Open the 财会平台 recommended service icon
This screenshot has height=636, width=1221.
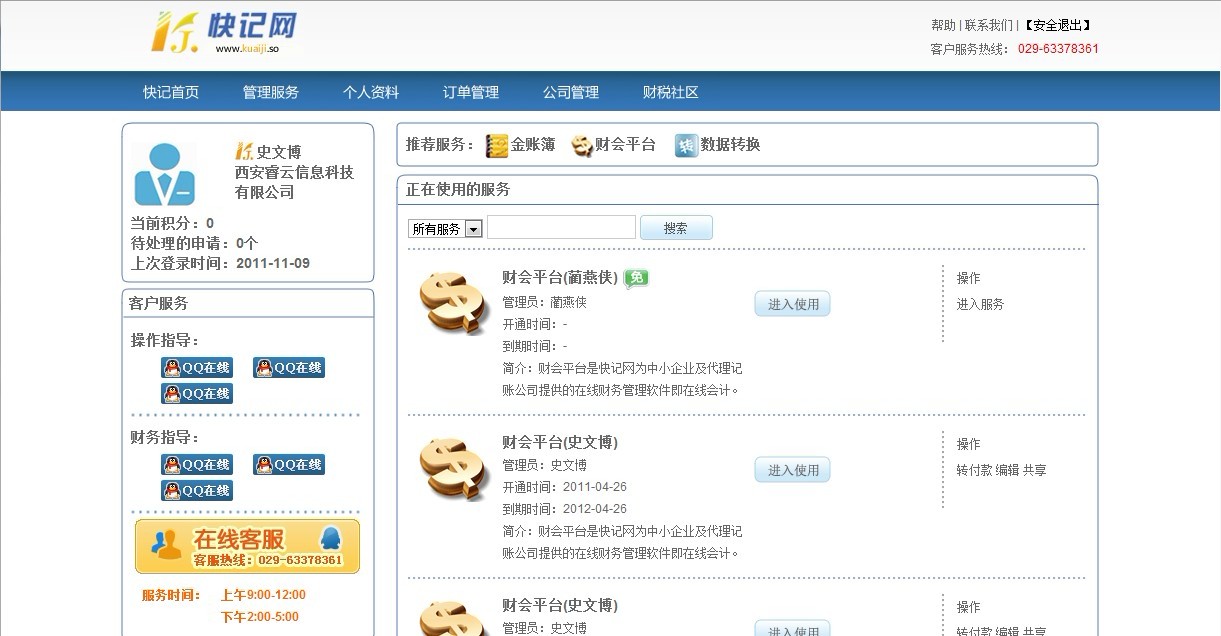pos(582,145)
